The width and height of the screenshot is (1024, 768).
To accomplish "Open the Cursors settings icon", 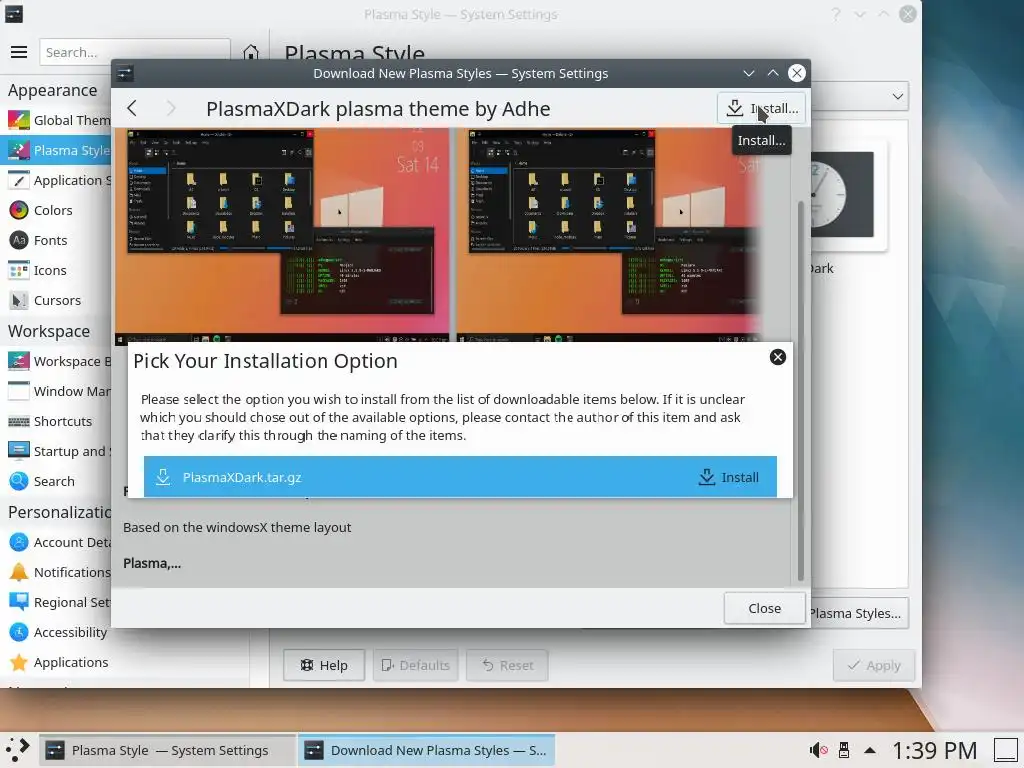I will coord(18,300).
